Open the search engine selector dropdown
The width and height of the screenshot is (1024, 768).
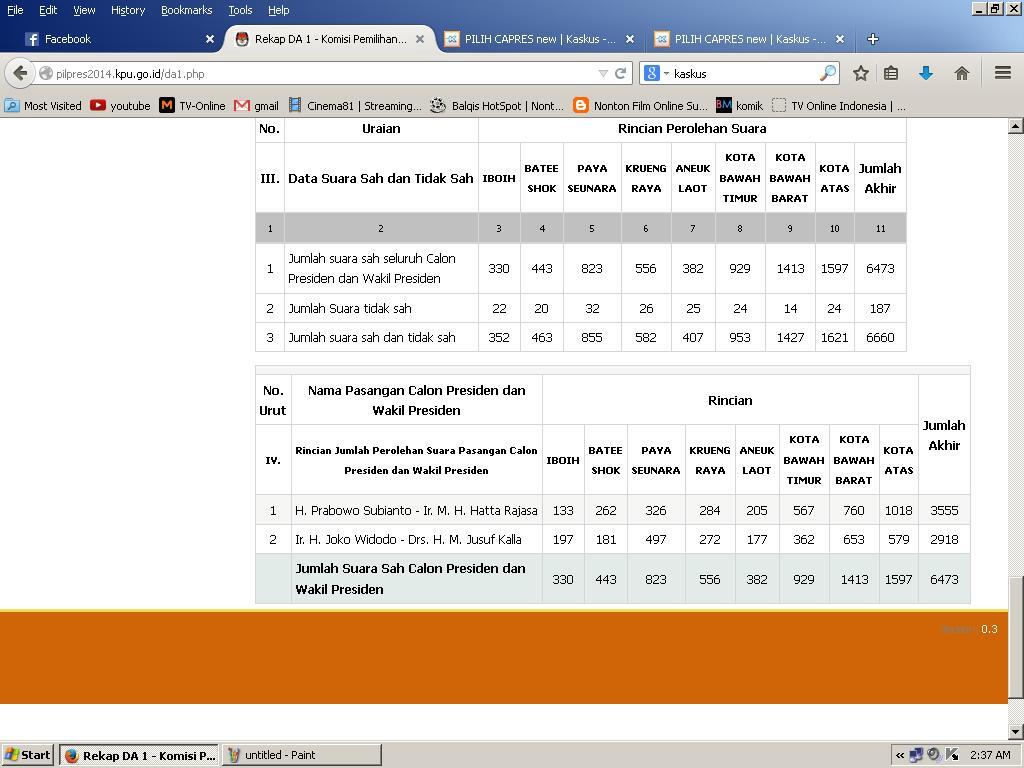pyautogui.click(x=656, y=73)
